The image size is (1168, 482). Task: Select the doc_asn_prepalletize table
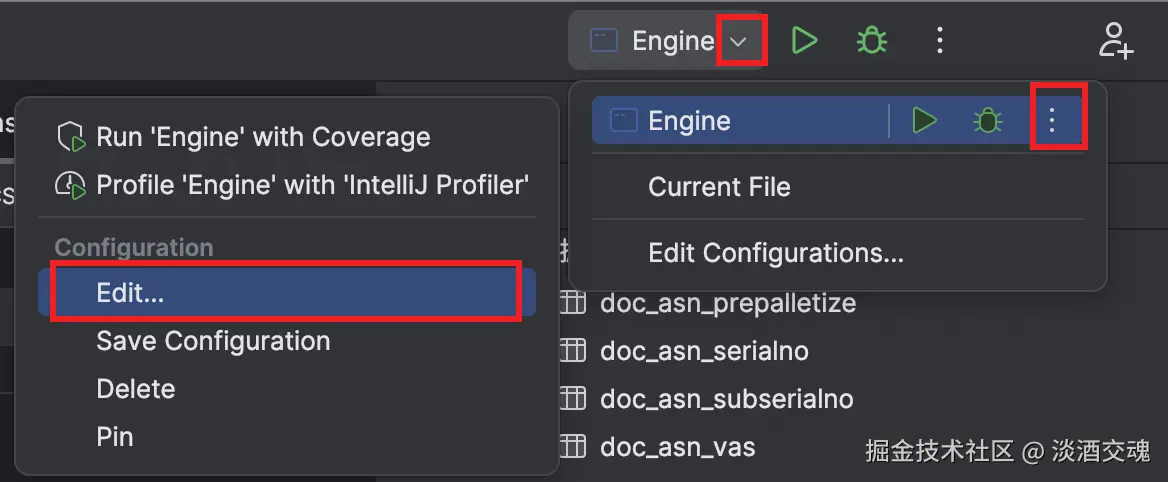(x=727, y=303)
